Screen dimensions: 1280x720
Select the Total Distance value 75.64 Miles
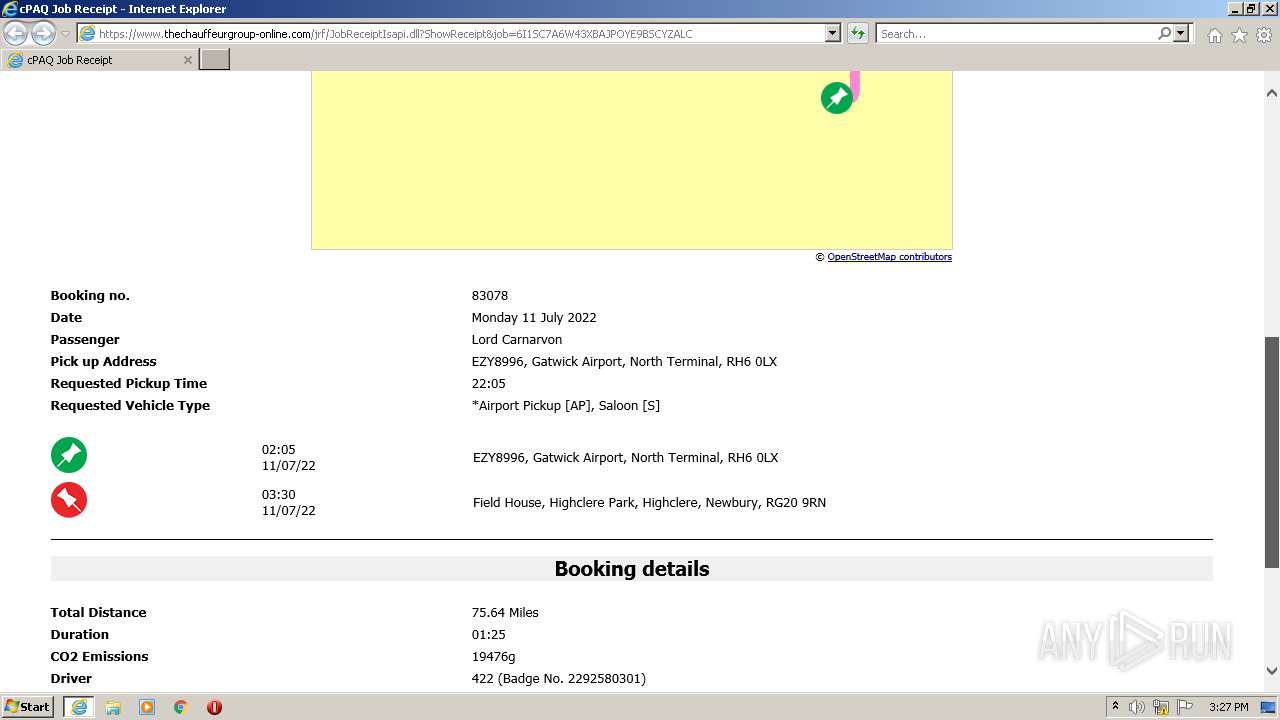coord(505,613)
